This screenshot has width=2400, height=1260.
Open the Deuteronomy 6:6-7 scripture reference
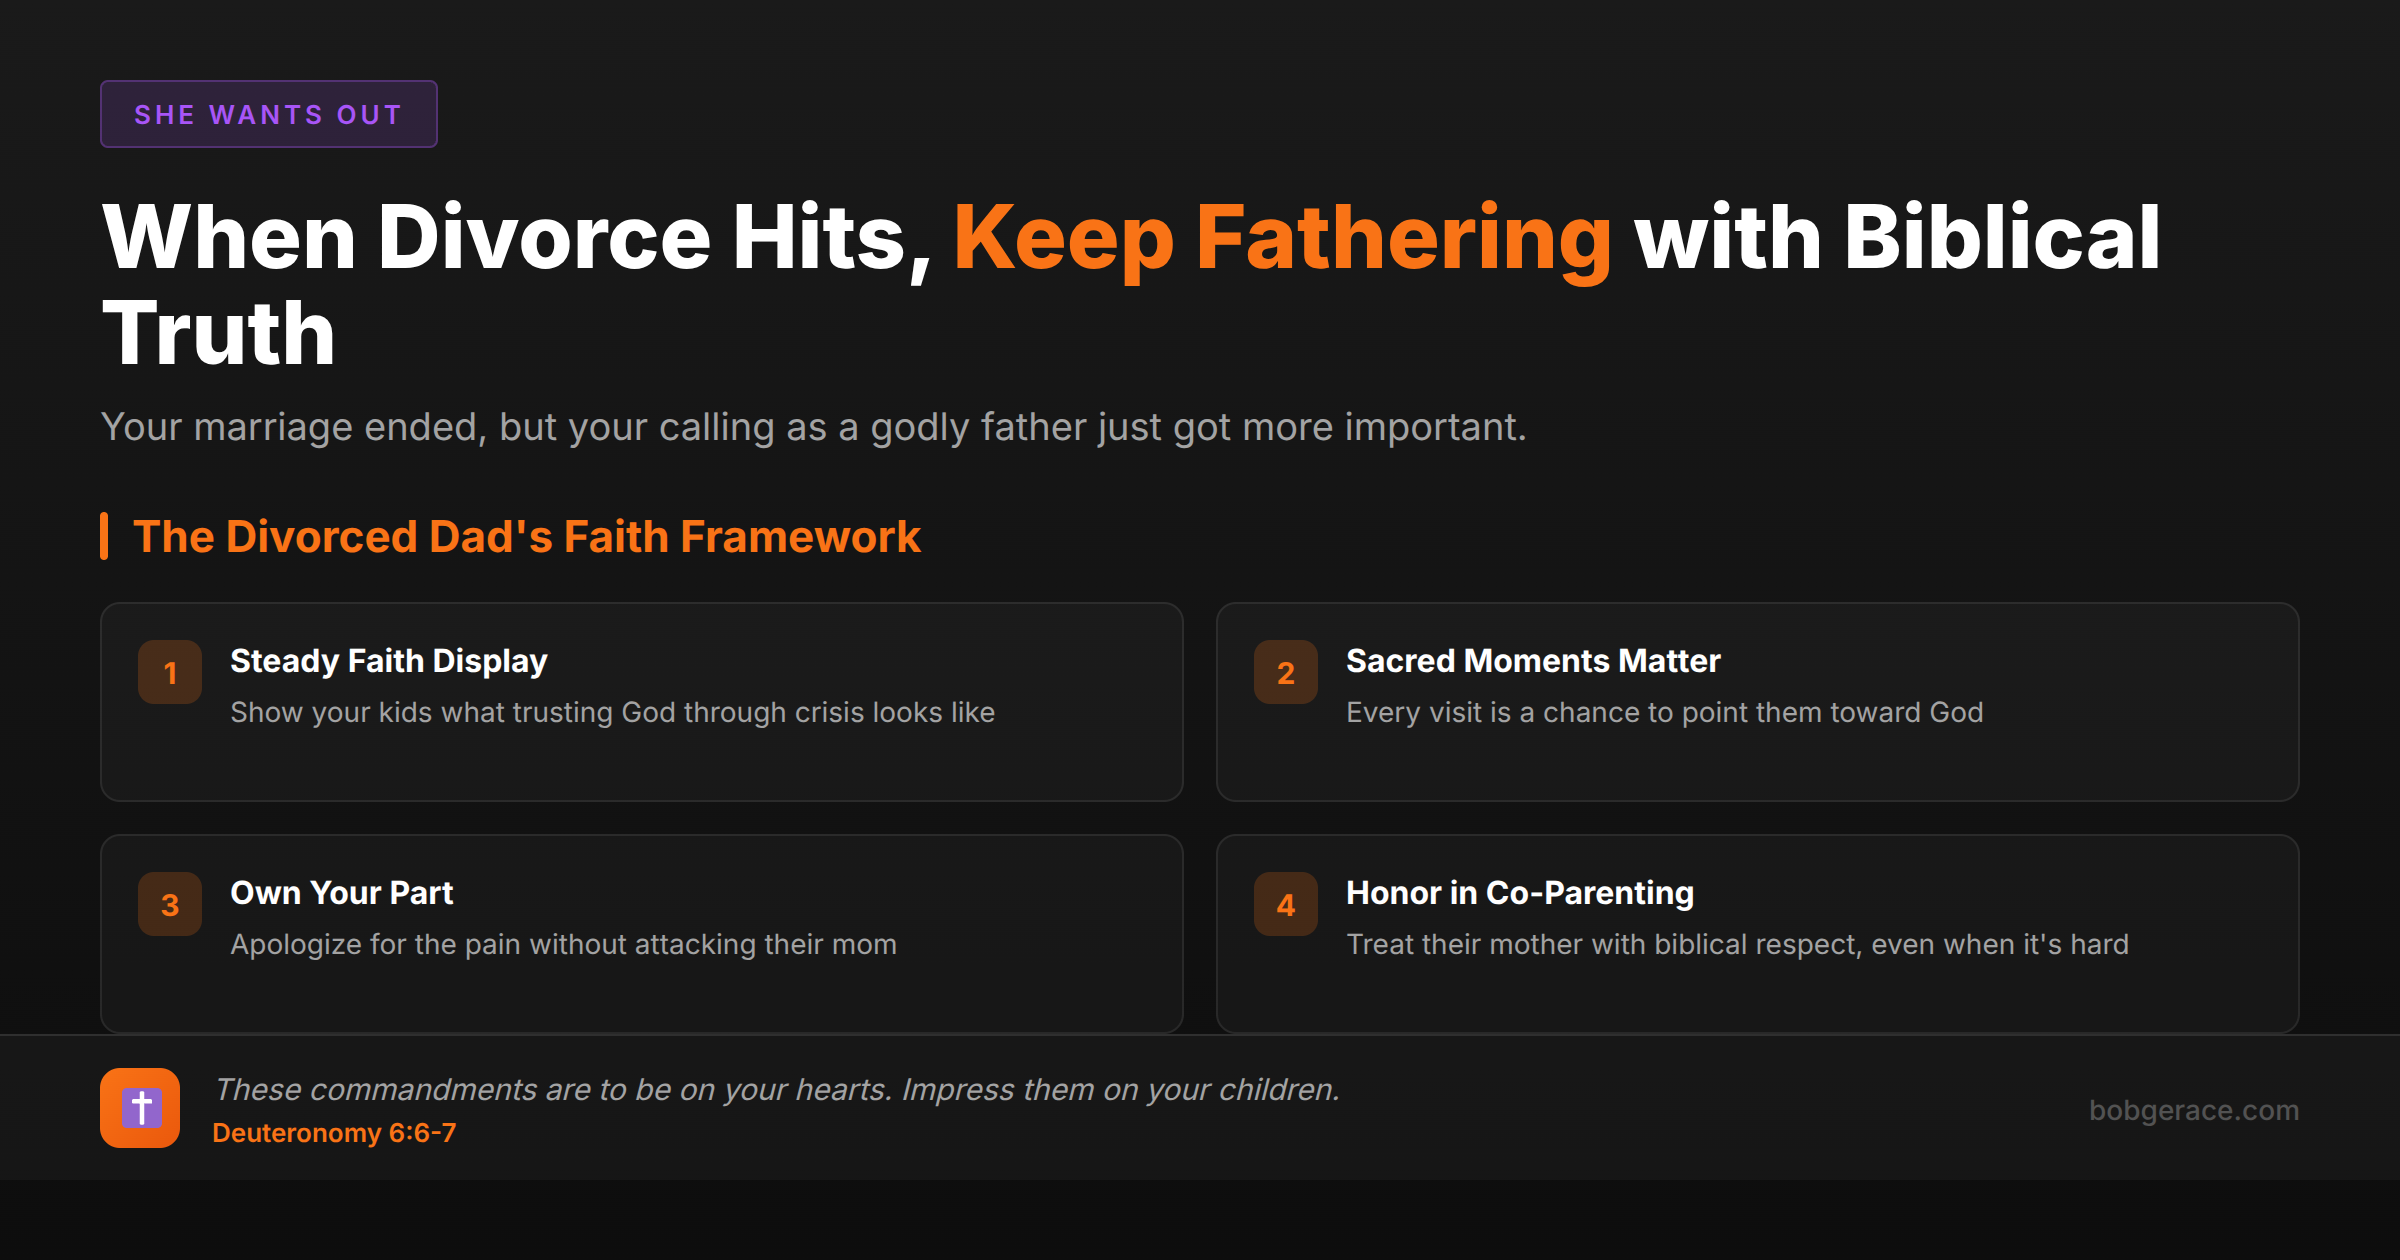click(x=334, y=1133)
